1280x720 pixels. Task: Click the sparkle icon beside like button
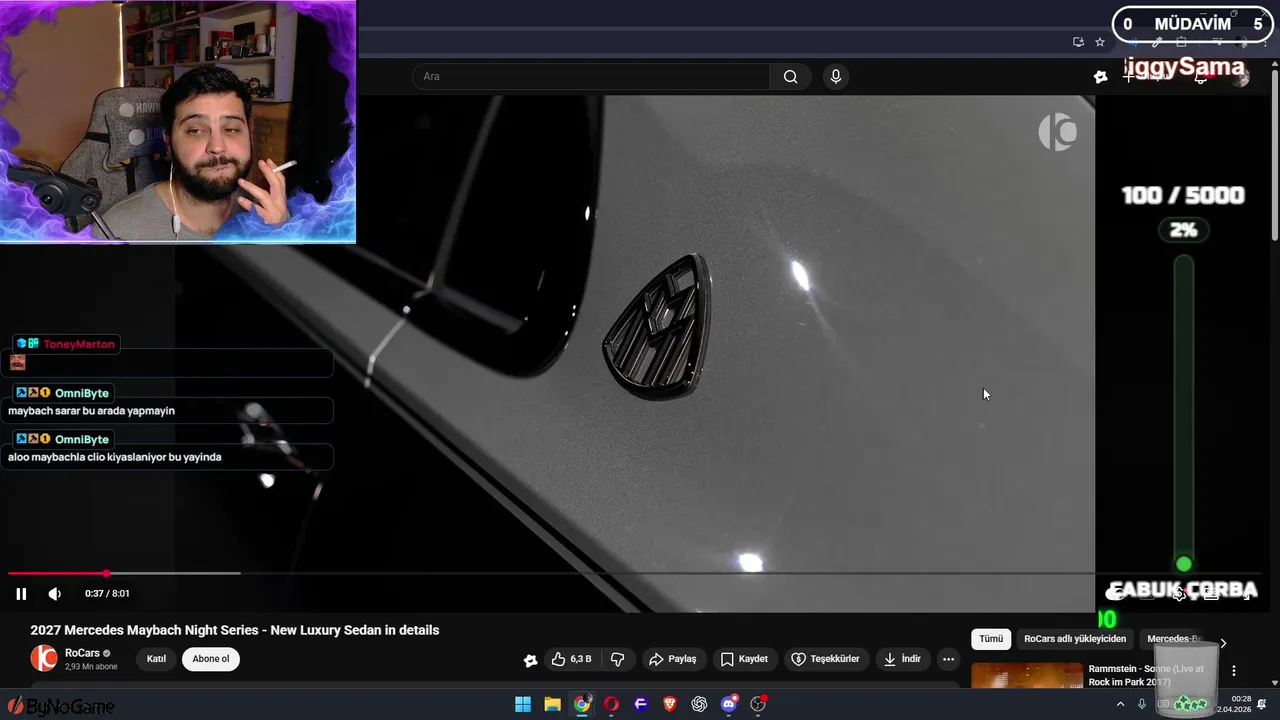click(x=530, y=660)
